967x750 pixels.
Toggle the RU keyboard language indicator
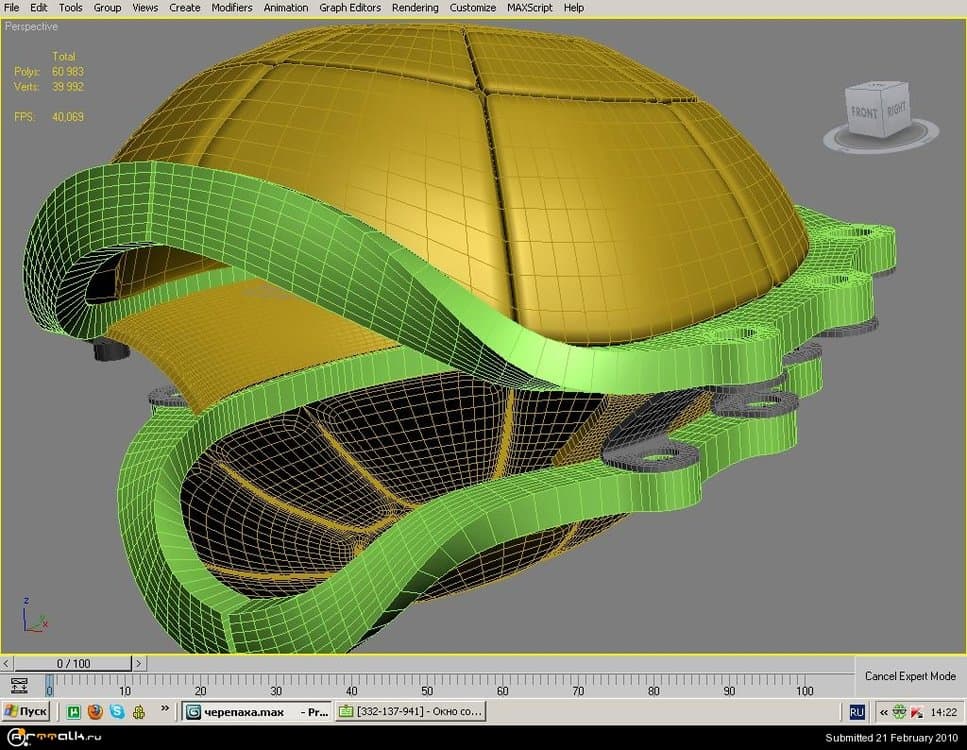point(857,712)
